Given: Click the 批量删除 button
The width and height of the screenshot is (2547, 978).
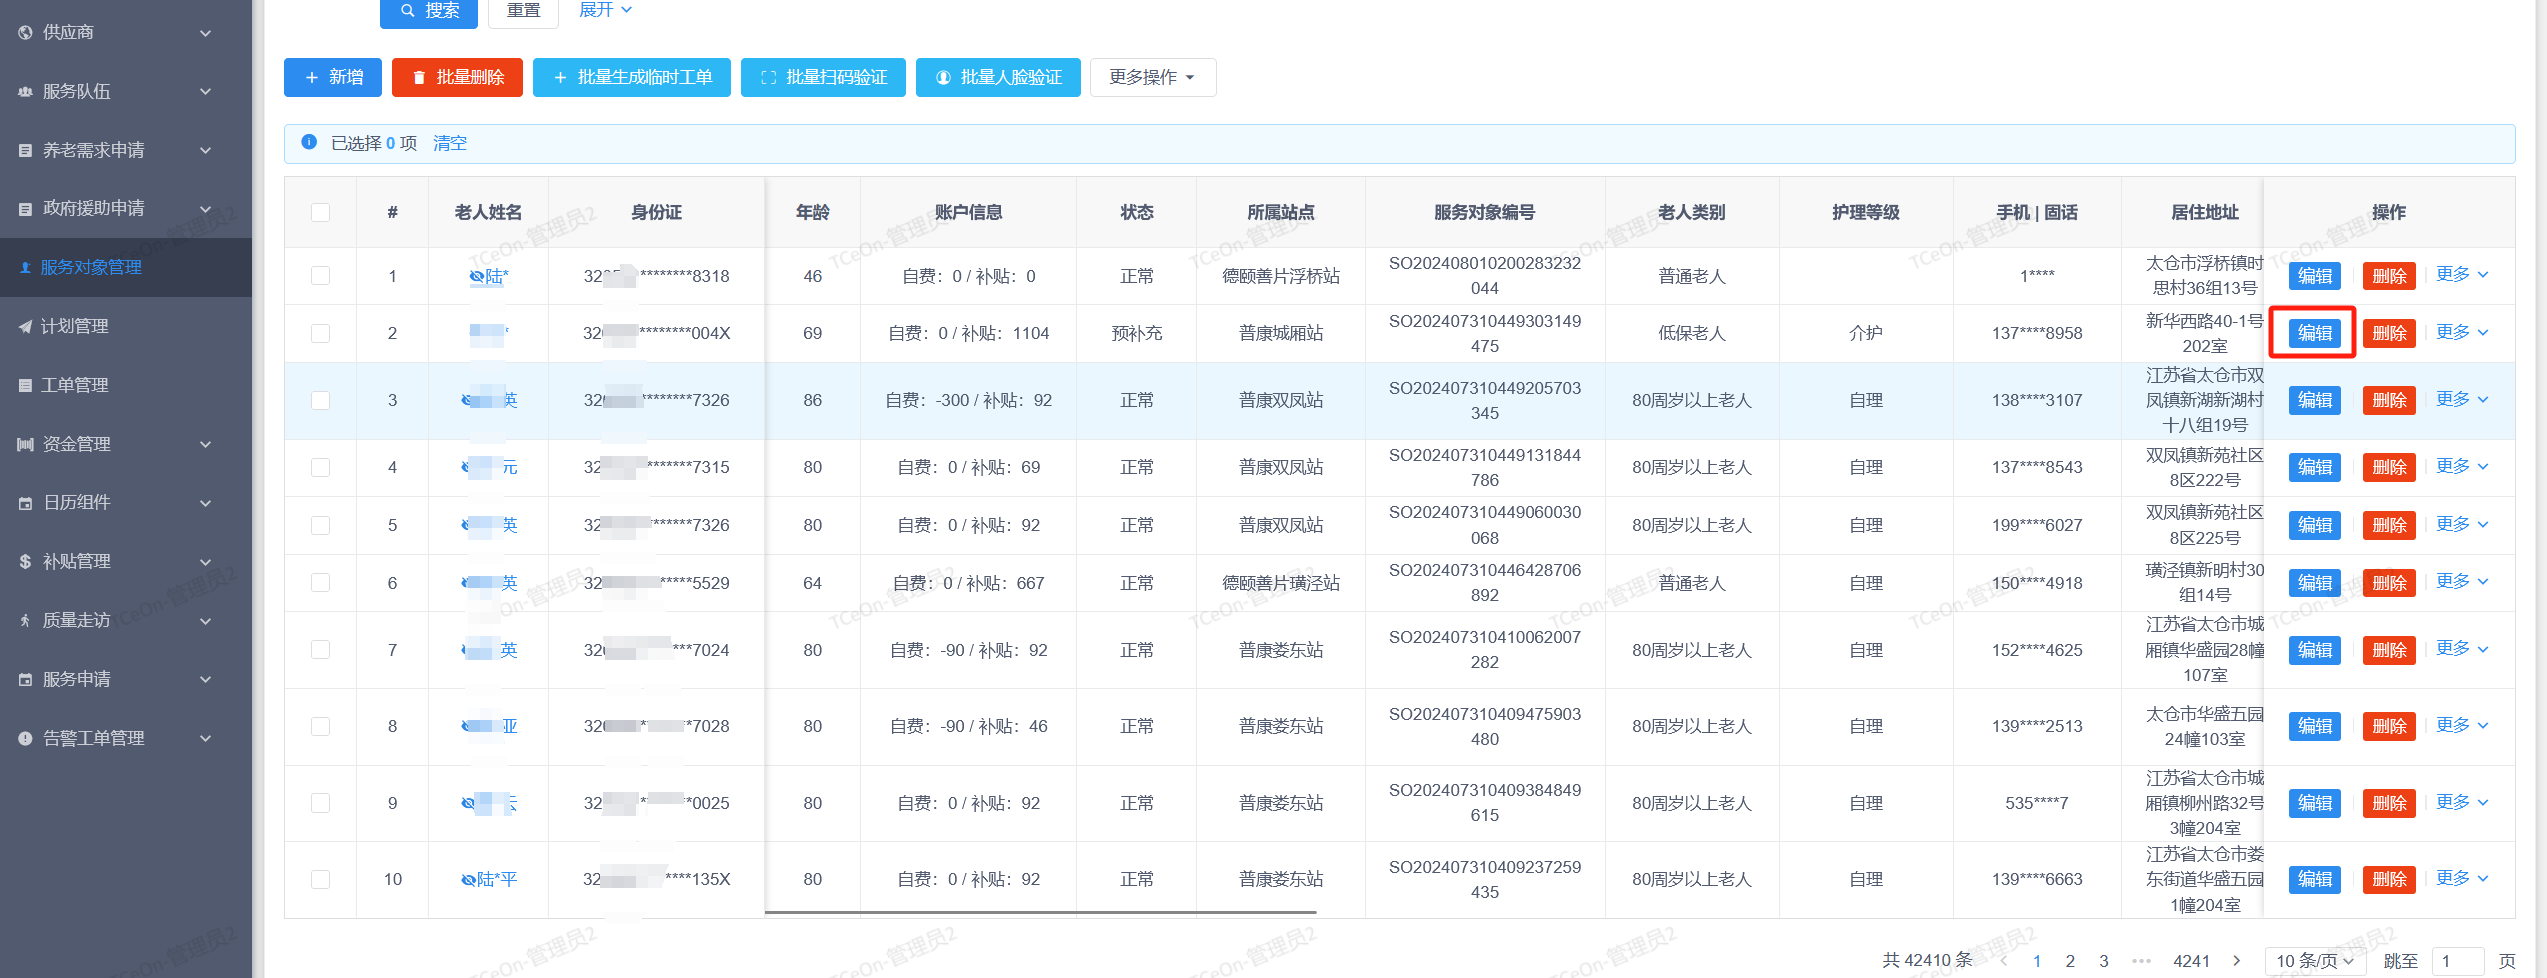Looking at the screenshot, I should [457, 77].
